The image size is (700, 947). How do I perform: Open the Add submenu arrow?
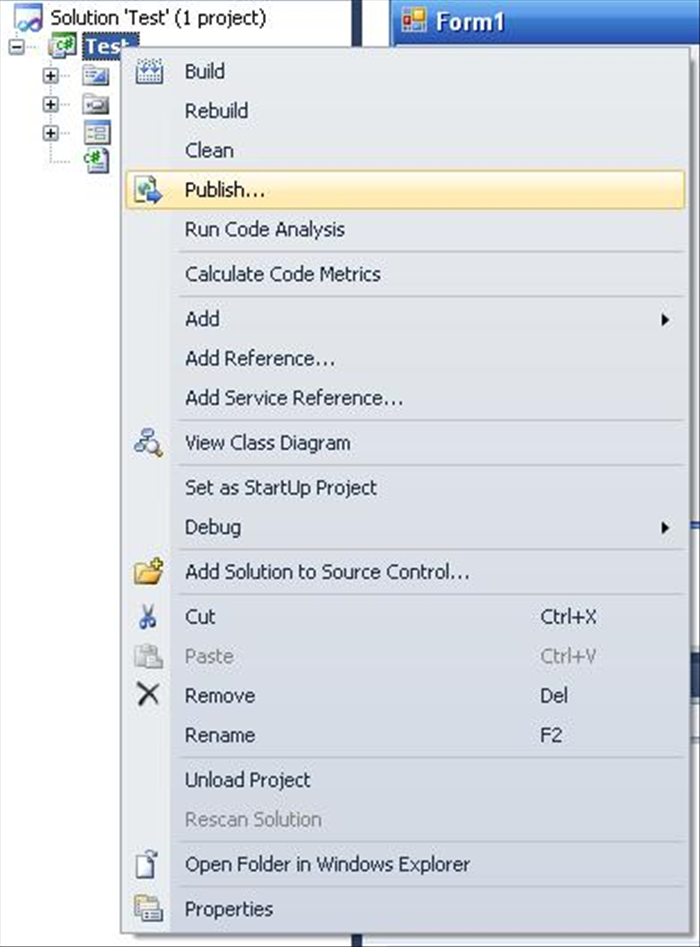pyautogui.click(x=665, y=319)
